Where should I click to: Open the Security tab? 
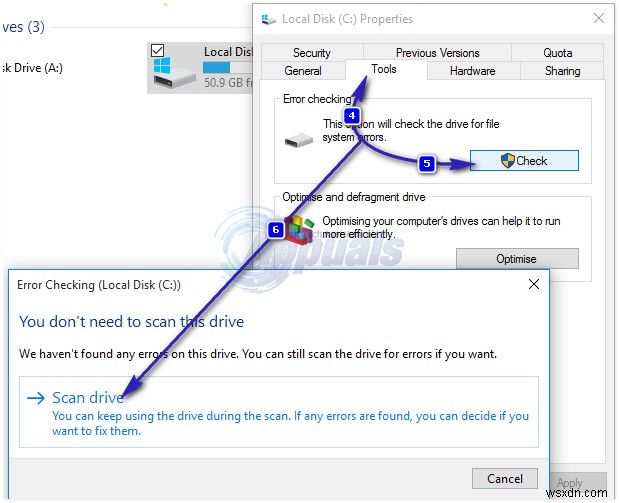(x=312, y=53)
